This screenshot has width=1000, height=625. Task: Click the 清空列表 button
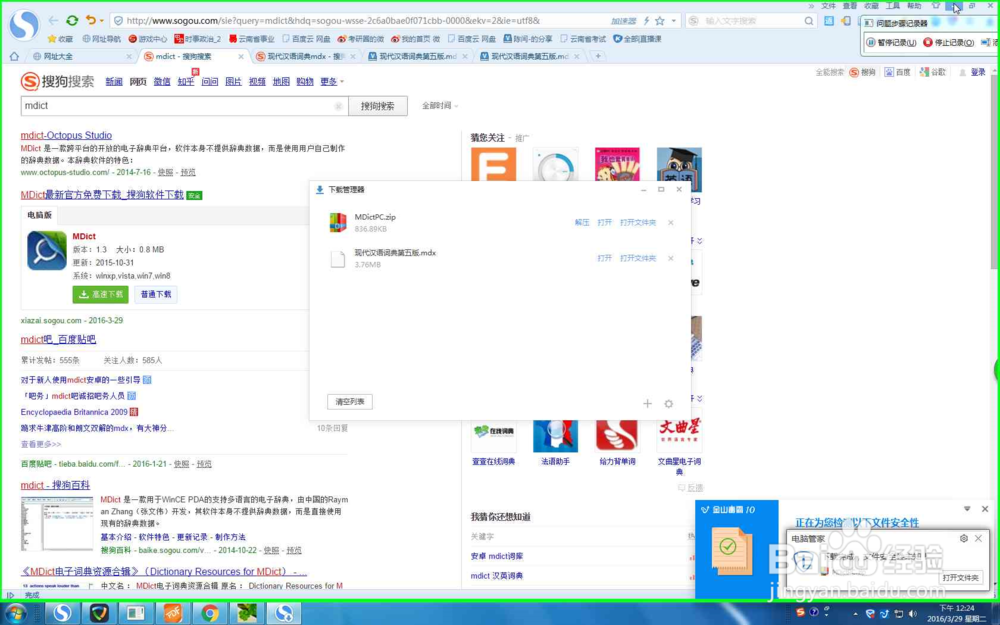(x=349, y=402)
